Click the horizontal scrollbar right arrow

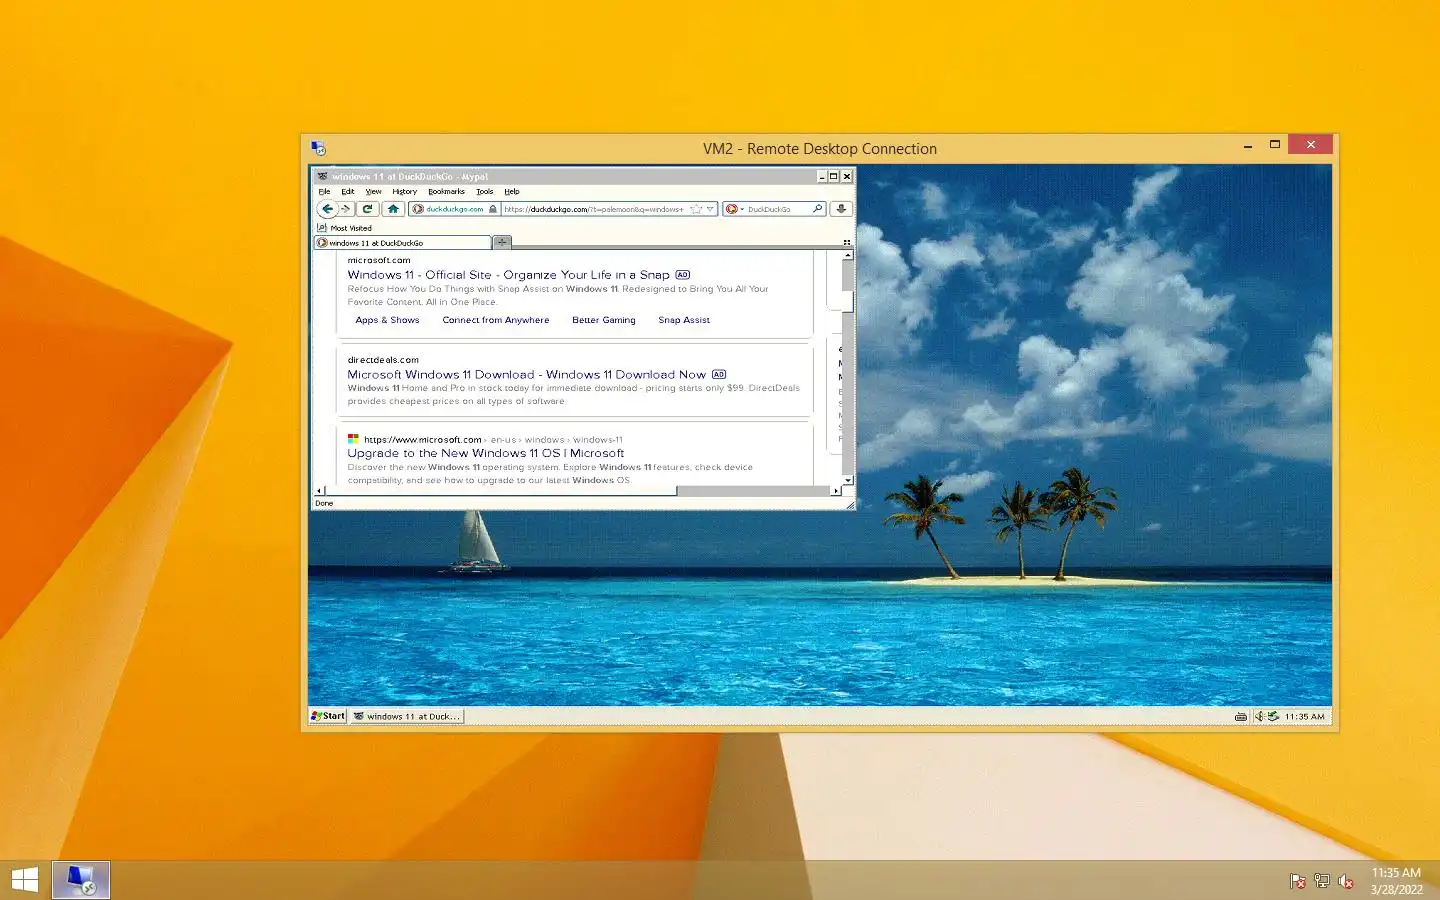[x=836, y=491]
